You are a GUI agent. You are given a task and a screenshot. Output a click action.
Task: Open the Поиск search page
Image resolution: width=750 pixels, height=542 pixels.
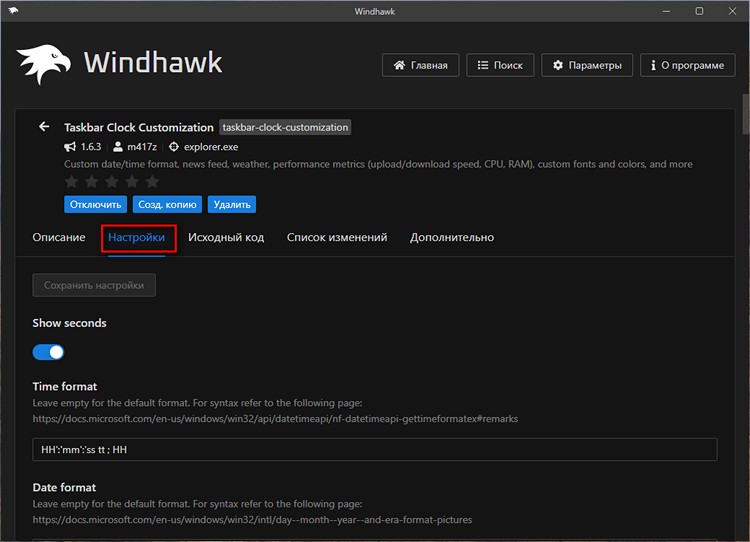[500, 65]
